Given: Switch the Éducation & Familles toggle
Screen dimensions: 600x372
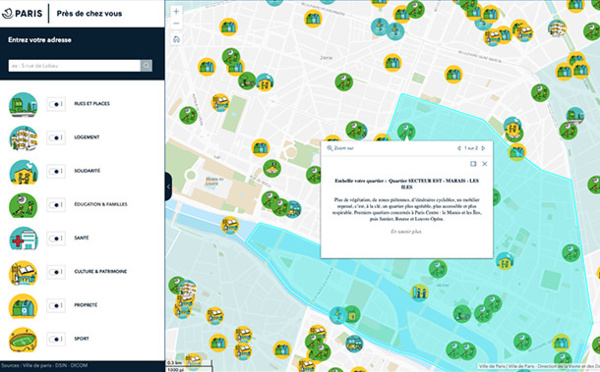Looking at the screenshot, I should [56, 205].
